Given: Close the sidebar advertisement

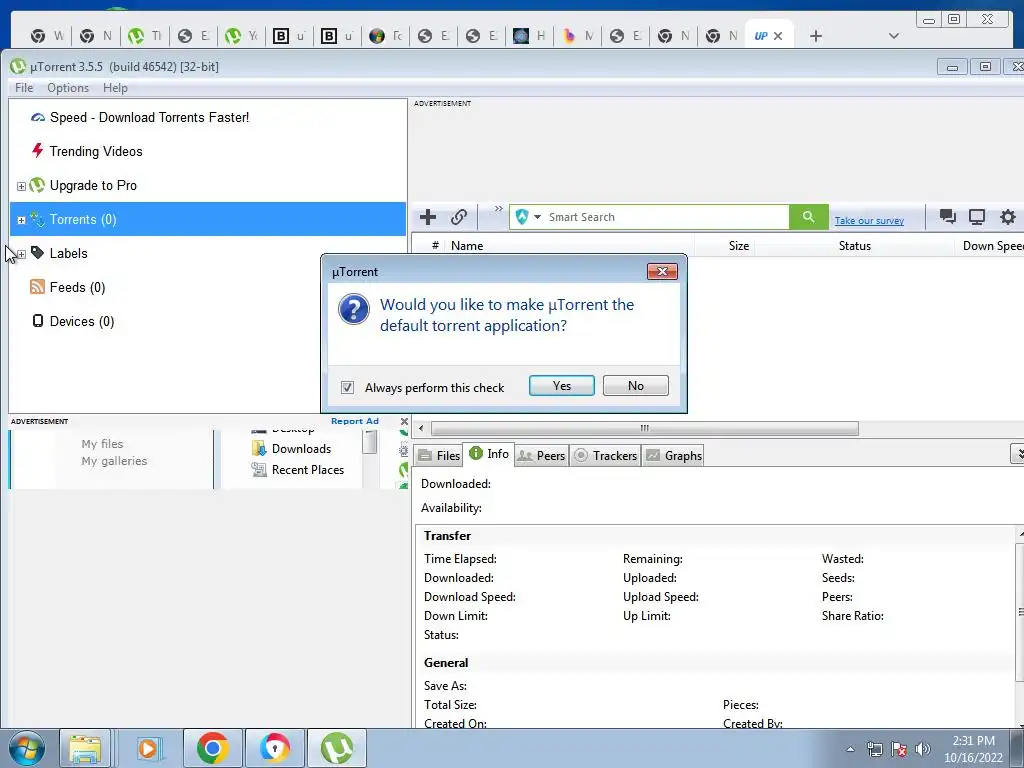Looking at the screenshot, I should [404, 421].
